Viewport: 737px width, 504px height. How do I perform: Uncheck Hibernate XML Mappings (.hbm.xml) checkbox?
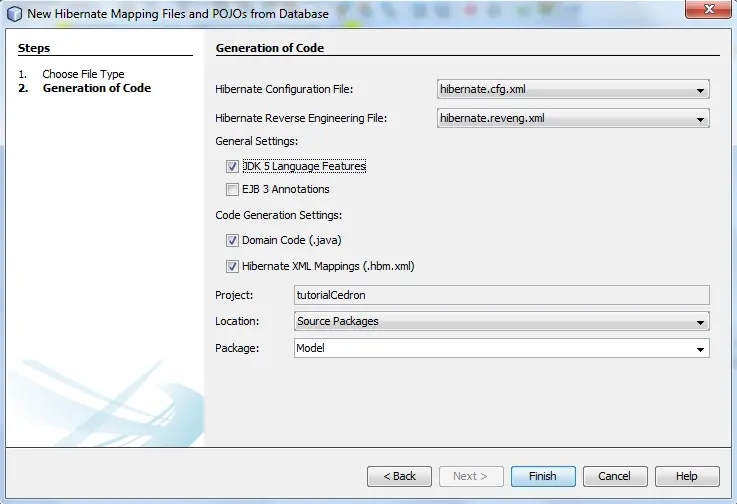click(x=232, y=267)
